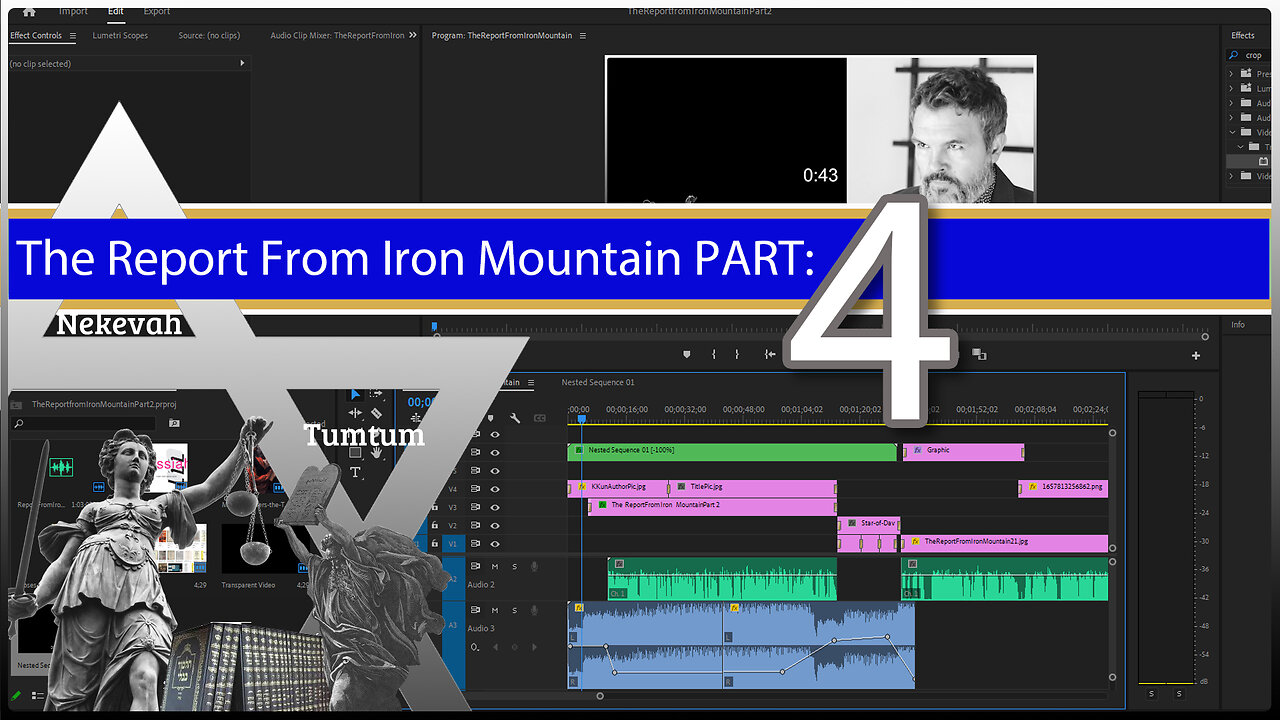Switch Project panel to list view
This screenshot has width=1280, height=720.
coord(37,695)
